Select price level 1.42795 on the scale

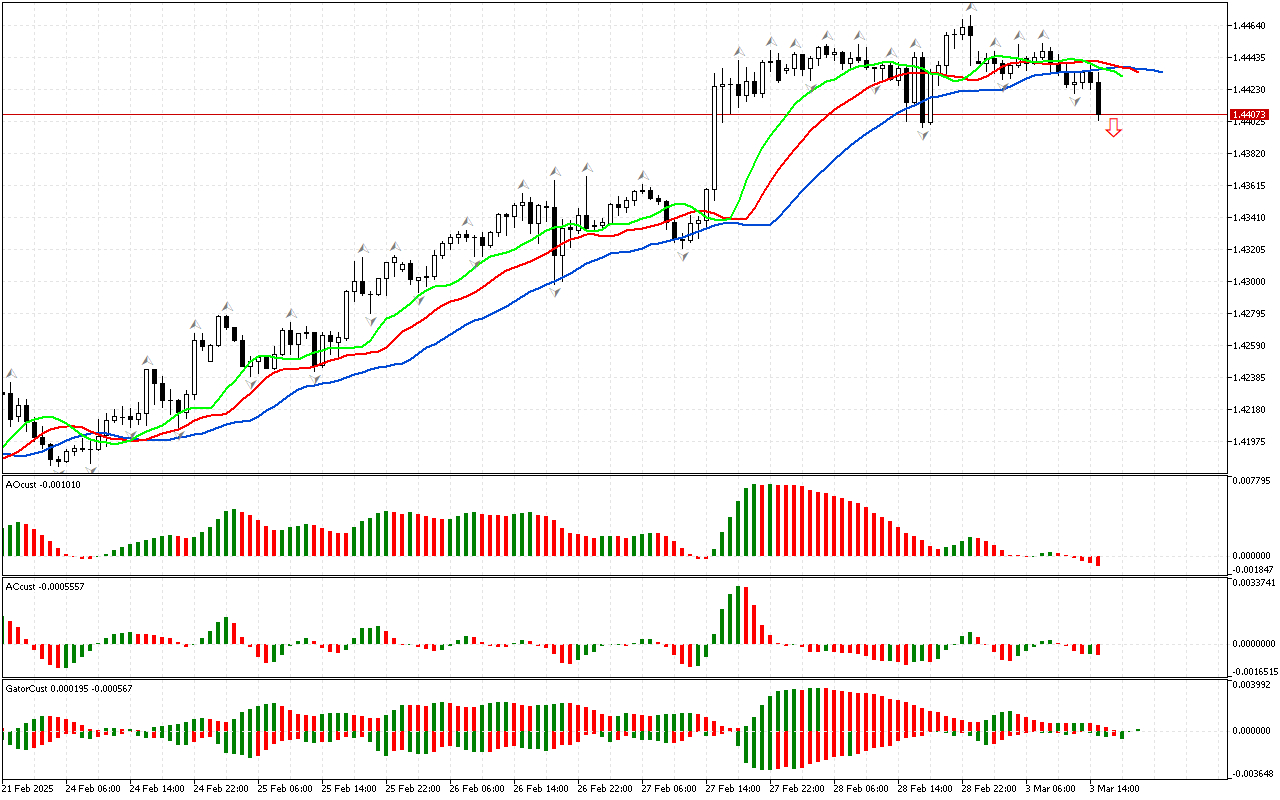pos(1249,313)
